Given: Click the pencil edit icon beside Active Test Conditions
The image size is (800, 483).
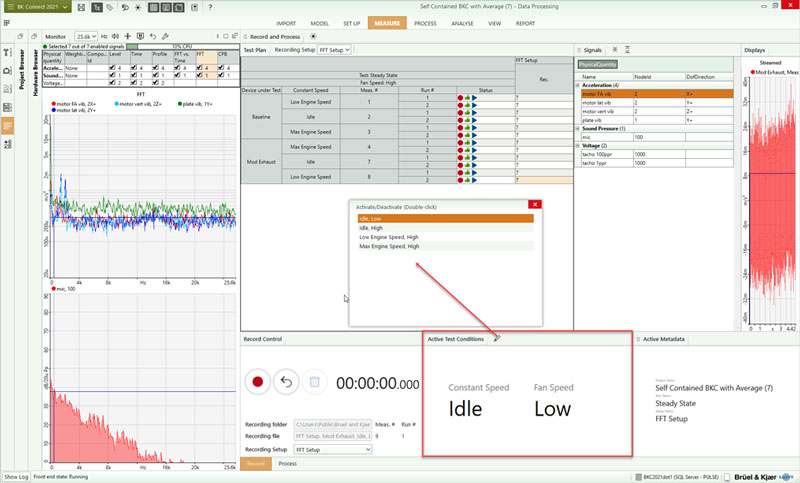Looking at the screenshot, I should pos(497,338).
